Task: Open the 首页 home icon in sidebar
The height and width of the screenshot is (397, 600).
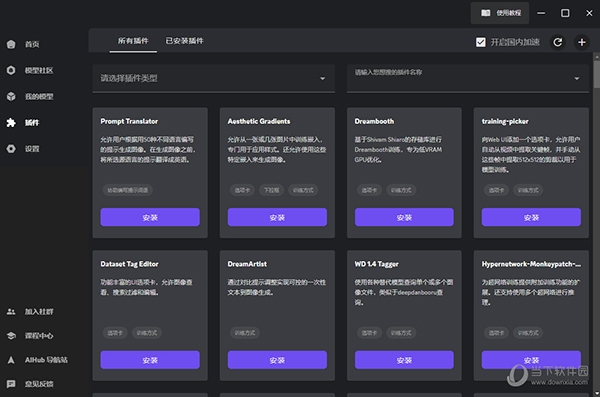Action: point(11,44)
